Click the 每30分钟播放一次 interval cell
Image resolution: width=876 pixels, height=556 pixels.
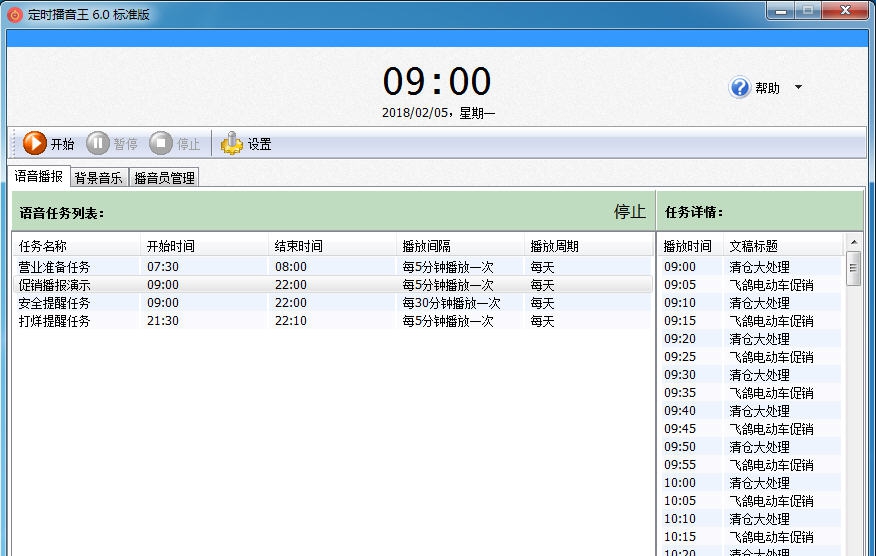(x=451, y=302)
